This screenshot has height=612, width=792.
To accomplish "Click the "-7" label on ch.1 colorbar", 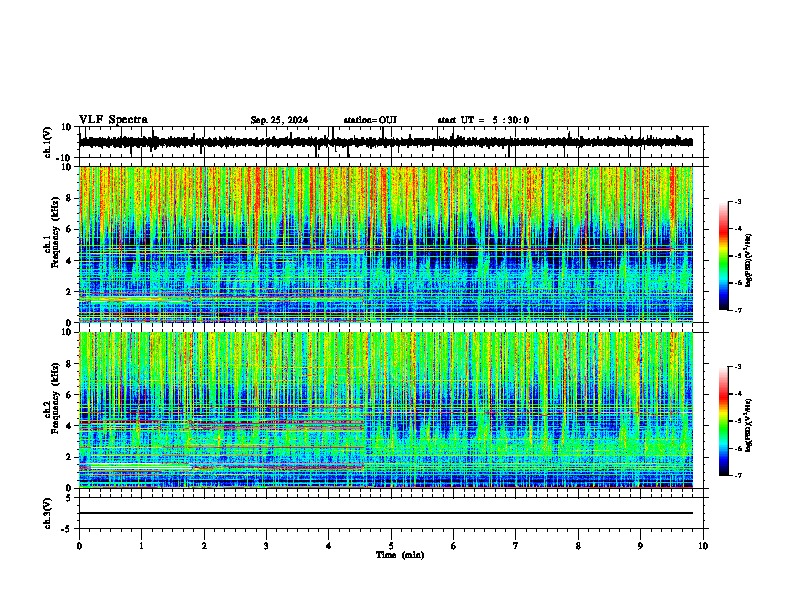I will pyautogui.click(x=737, y=310).
